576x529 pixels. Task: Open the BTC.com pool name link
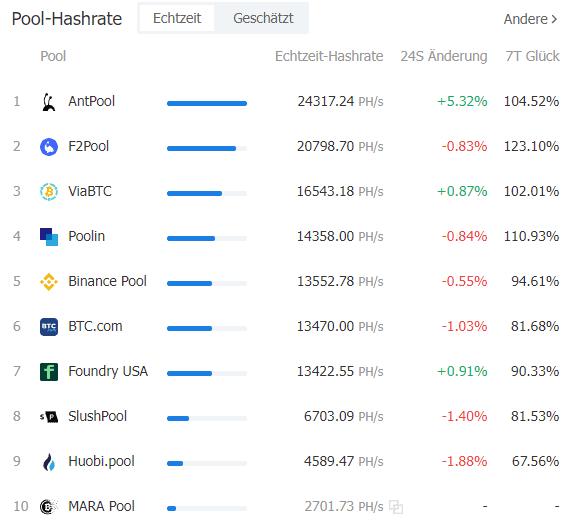pos(96,326)
